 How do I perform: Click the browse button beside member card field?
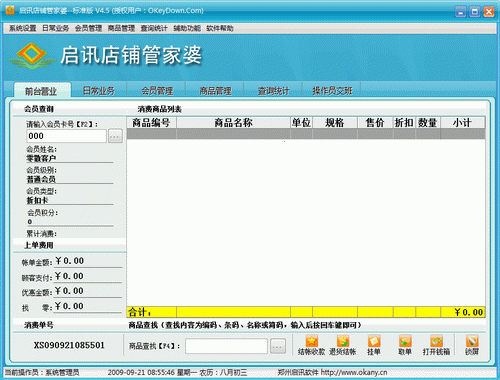[x=115, y=136]
